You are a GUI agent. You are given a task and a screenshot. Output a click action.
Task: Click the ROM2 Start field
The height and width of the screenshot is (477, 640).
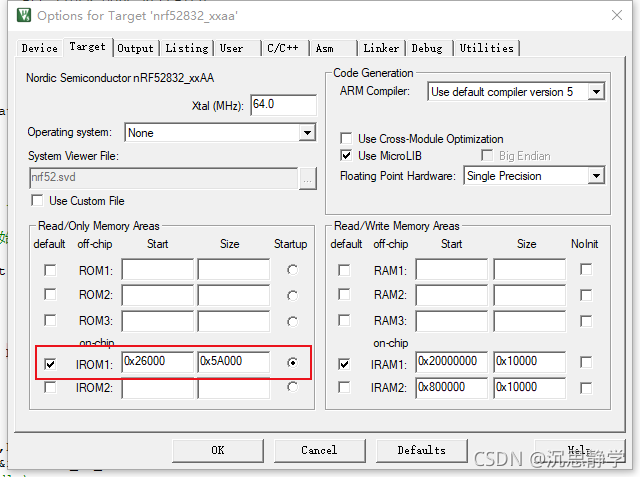pos(158,295)
